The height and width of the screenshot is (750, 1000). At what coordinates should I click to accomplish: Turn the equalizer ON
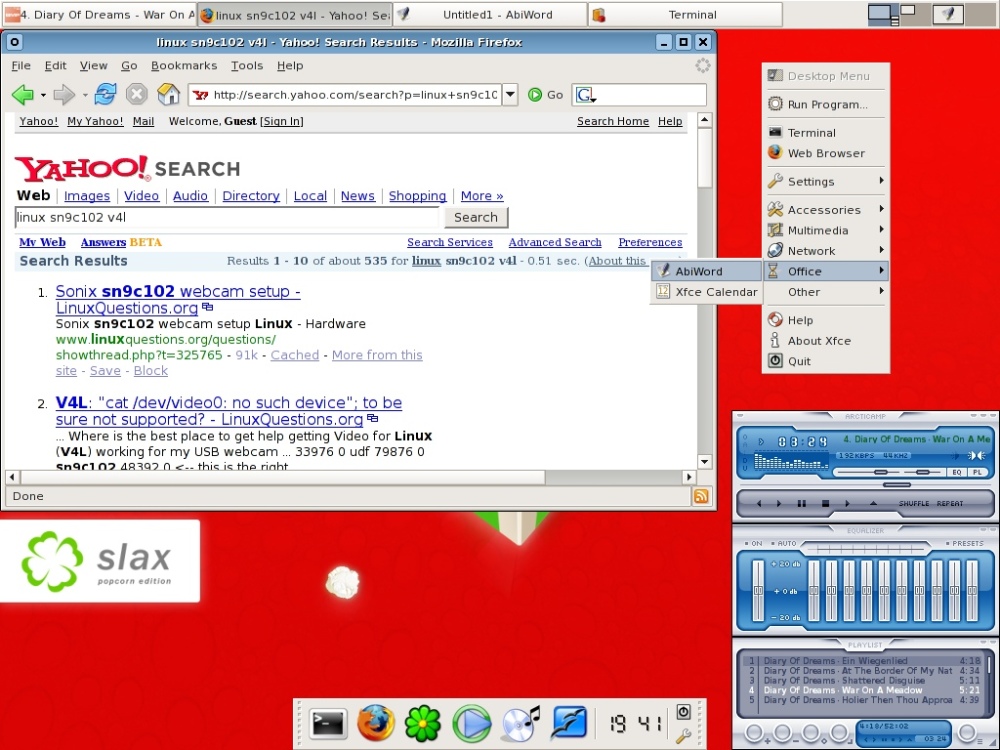pos(754,543)
